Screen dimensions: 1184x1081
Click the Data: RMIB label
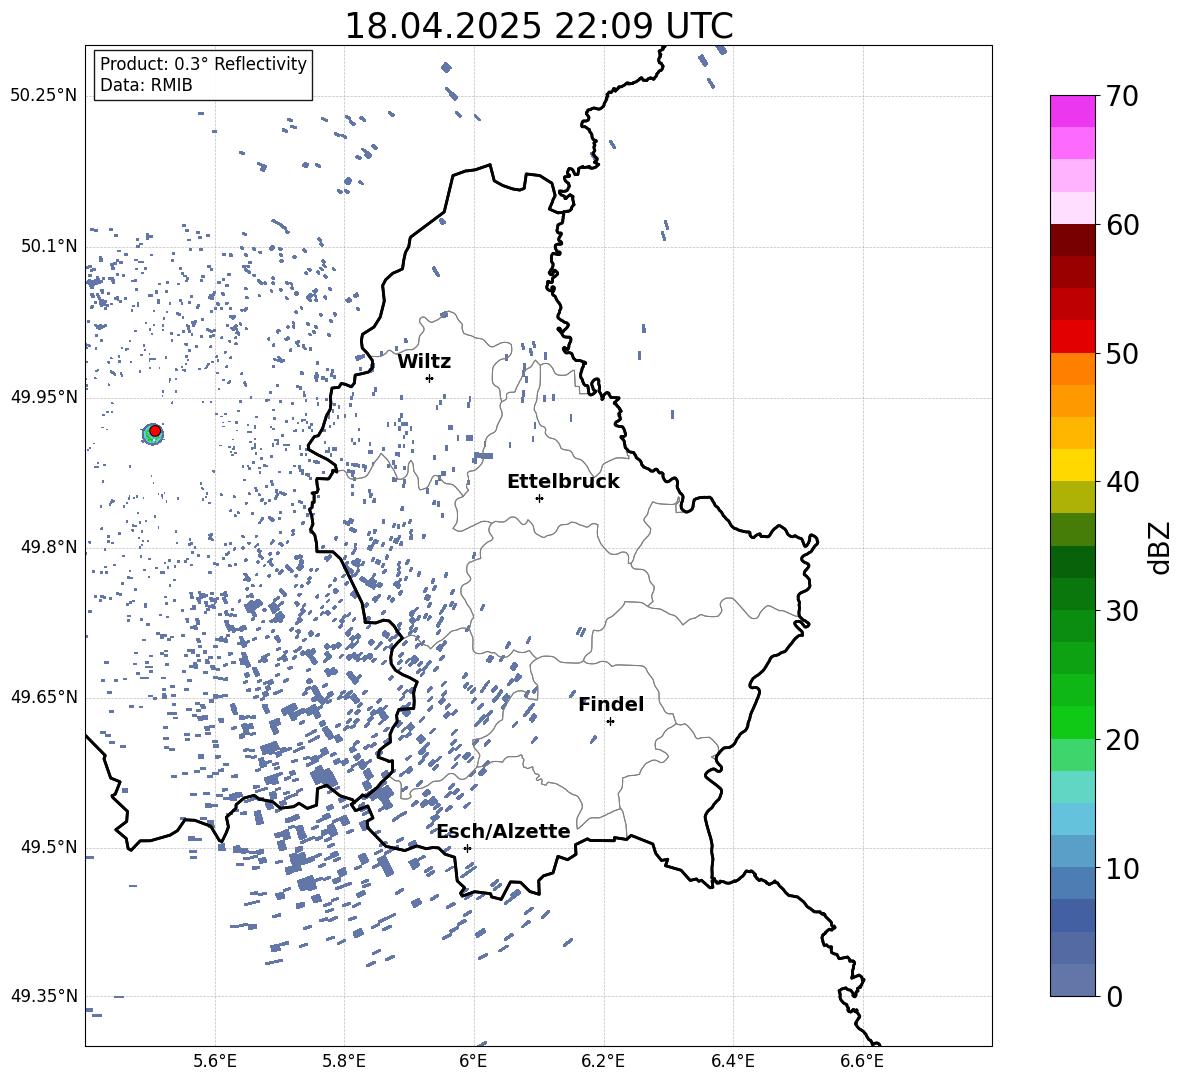click(146, 85)
